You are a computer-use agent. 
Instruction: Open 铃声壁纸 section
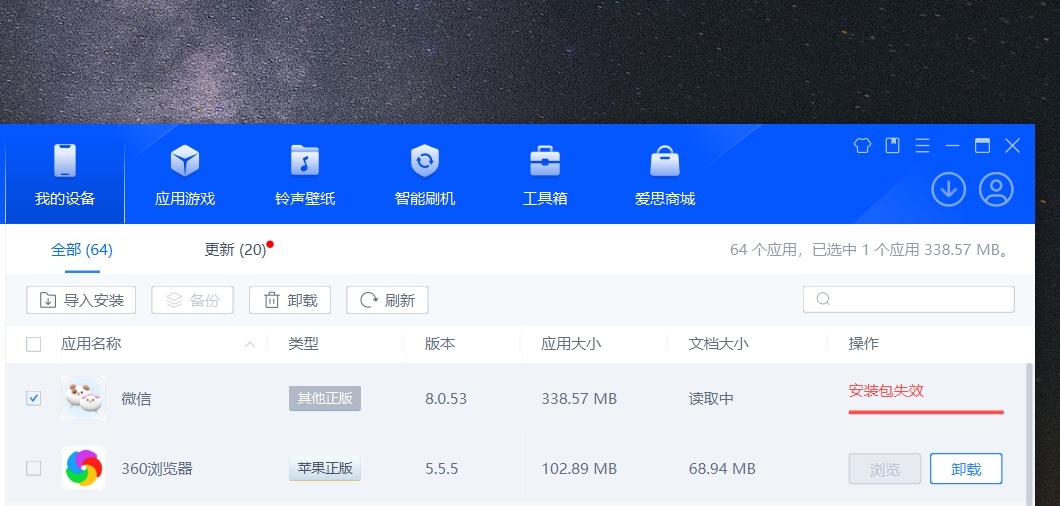(305, 174)
